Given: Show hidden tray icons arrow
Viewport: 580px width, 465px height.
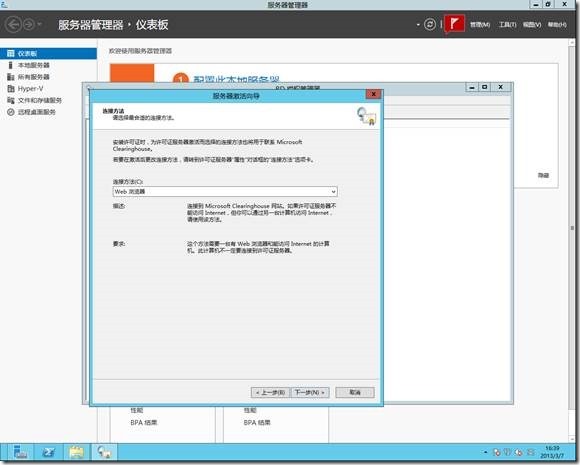Looking at the screenshot, I should point(485,452).
